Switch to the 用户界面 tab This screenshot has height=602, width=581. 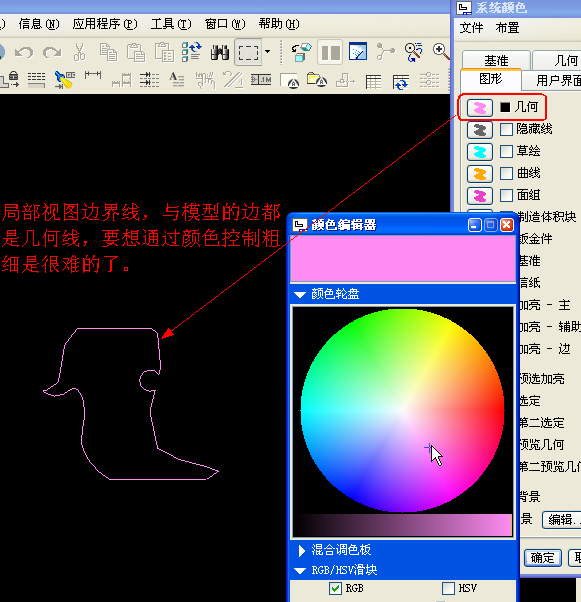[553, 80]
